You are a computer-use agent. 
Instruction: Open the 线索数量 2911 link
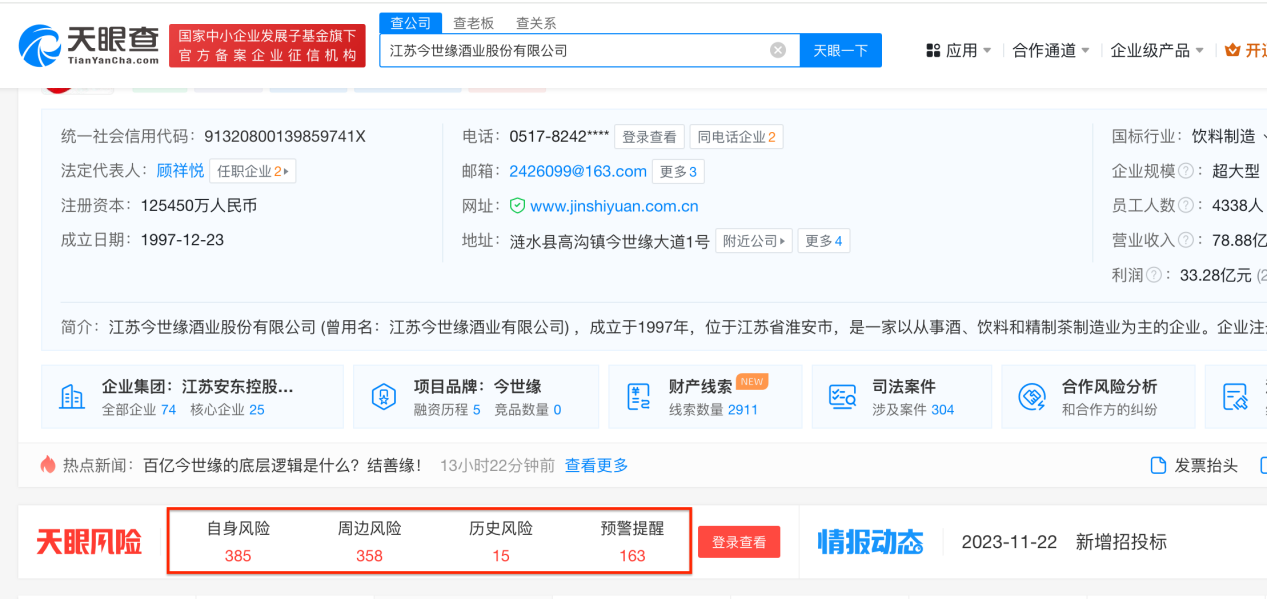click(714, 409)
